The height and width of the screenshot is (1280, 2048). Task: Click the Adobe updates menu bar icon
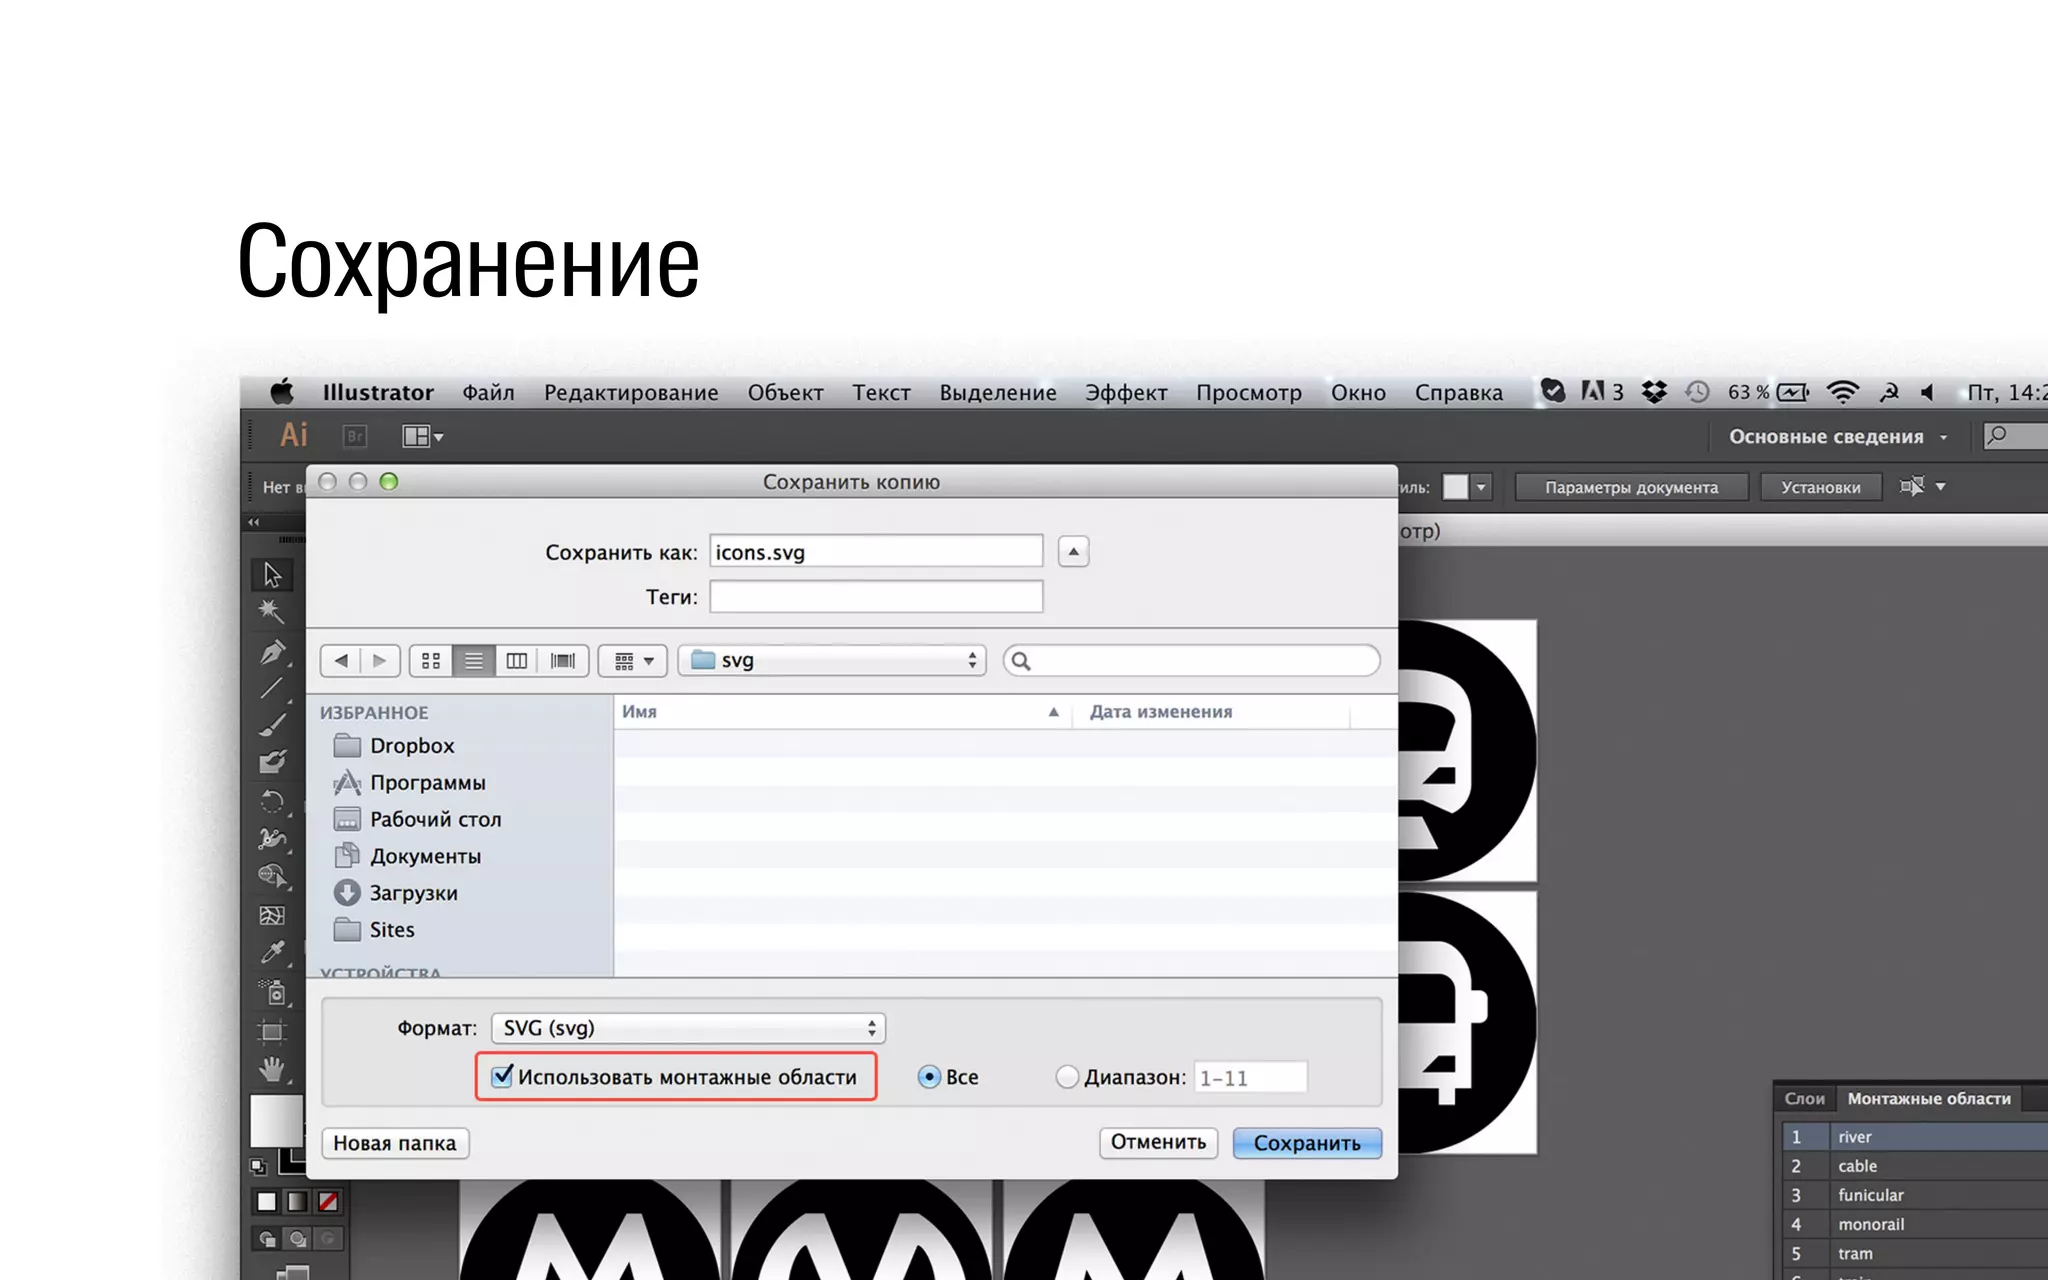1601,392
